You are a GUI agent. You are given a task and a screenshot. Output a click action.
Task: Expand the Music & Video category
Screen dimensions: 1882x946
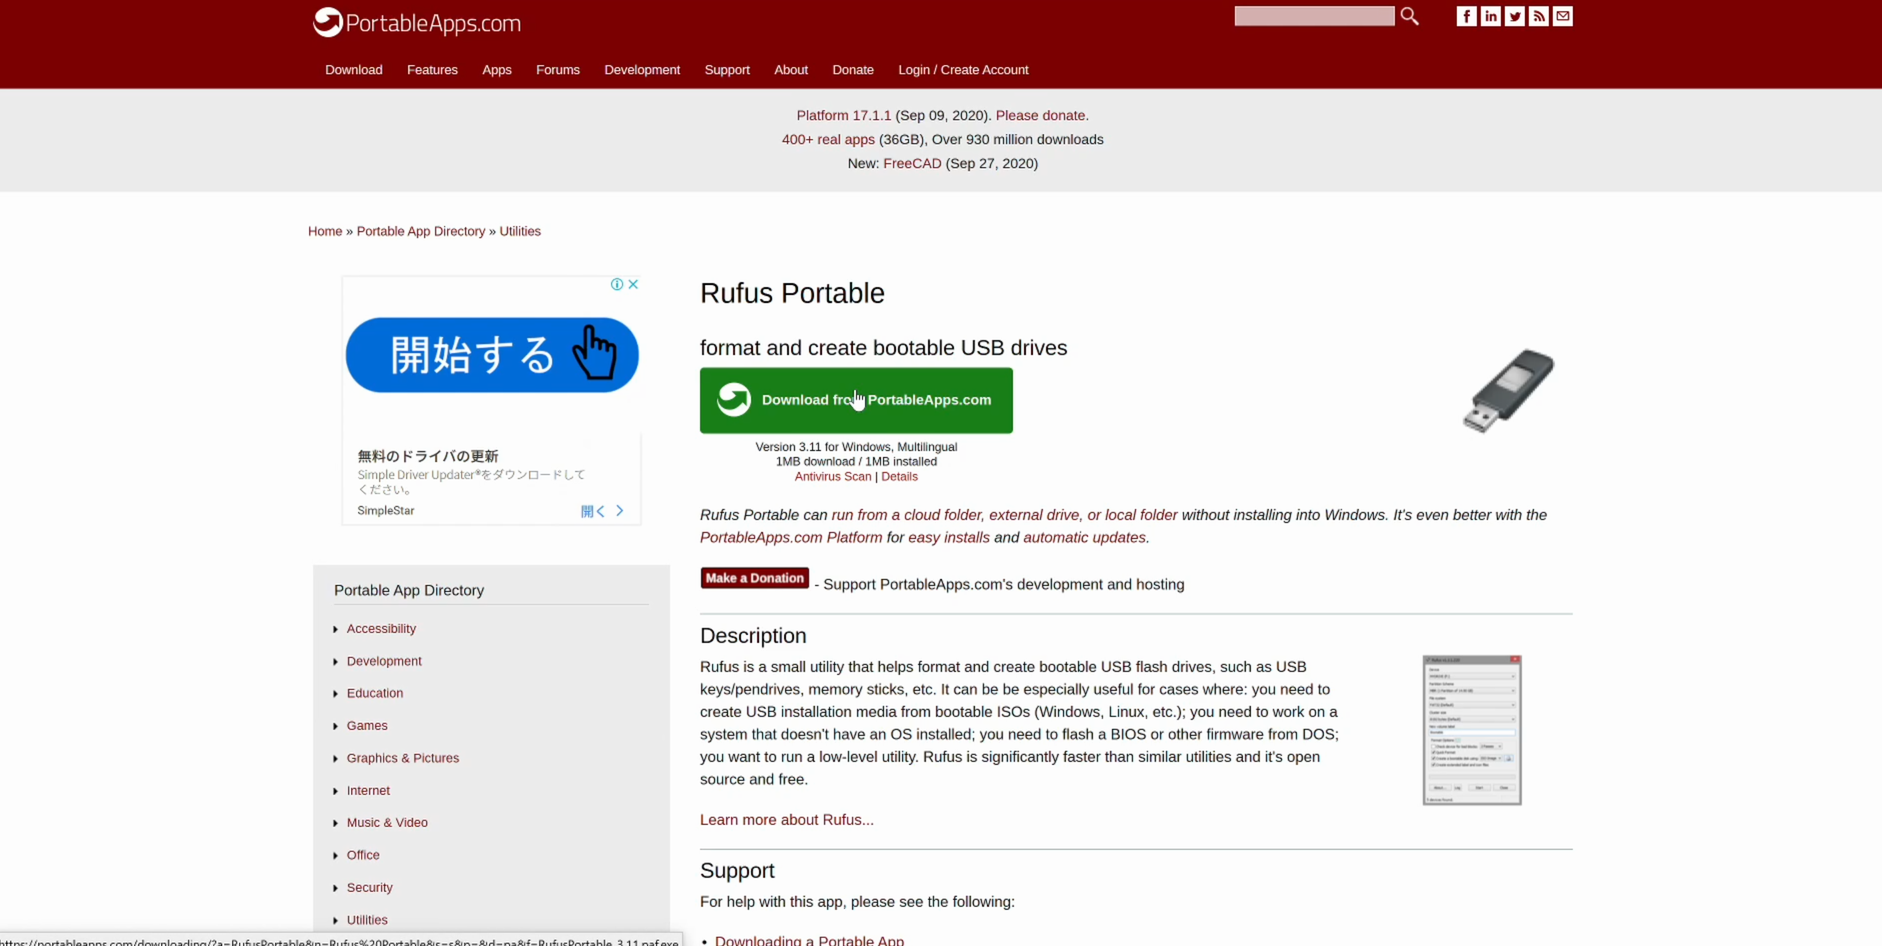(387, 823)
